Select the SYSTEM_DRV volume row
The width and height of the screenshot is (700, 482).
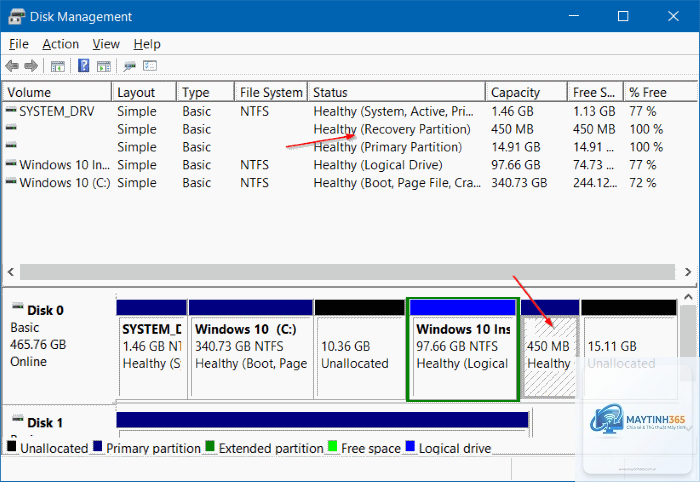pos(349,111)
